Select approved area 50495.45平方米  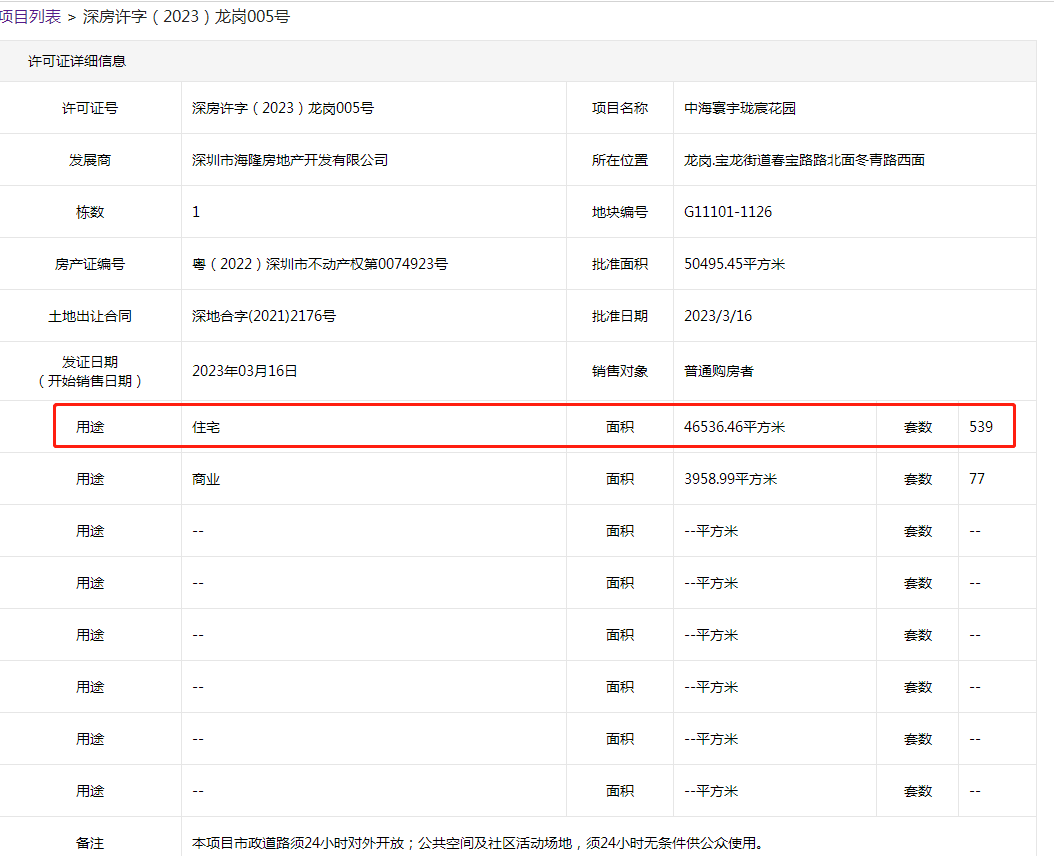(x=735, y=264)
